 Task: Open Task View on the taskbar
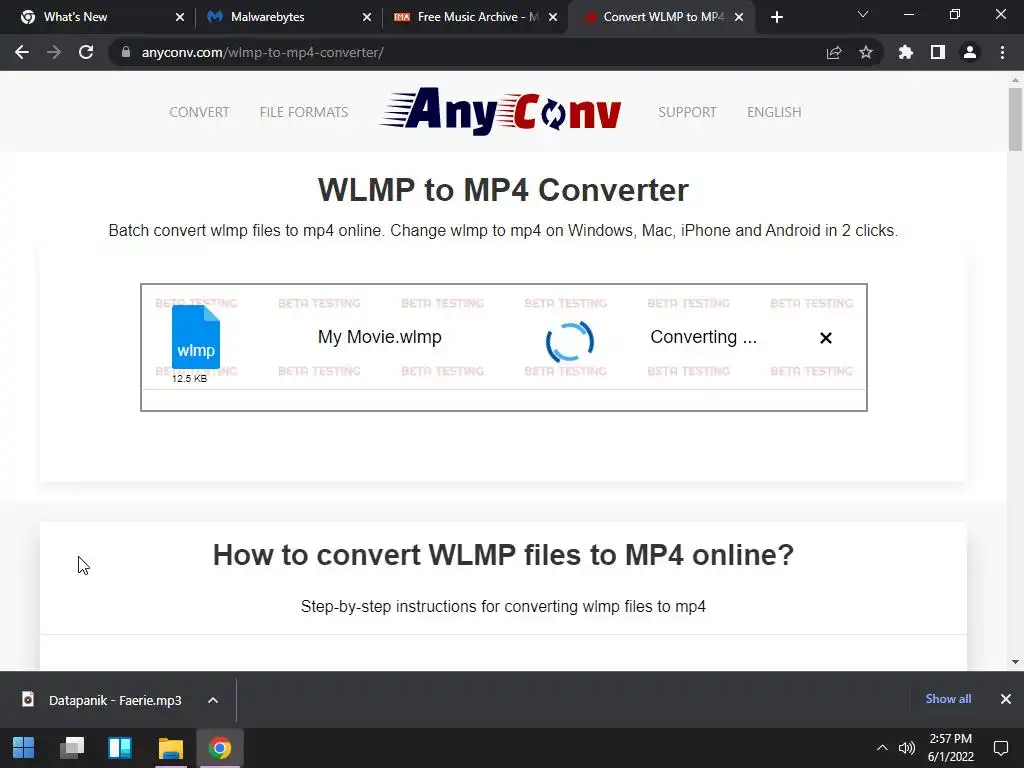coord(72,748)
